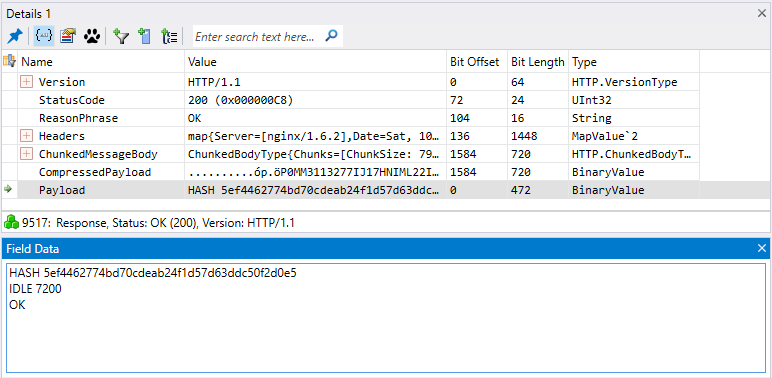Expand the Version field node
Viewport: 772px width, 378px height.
[26, 82]
